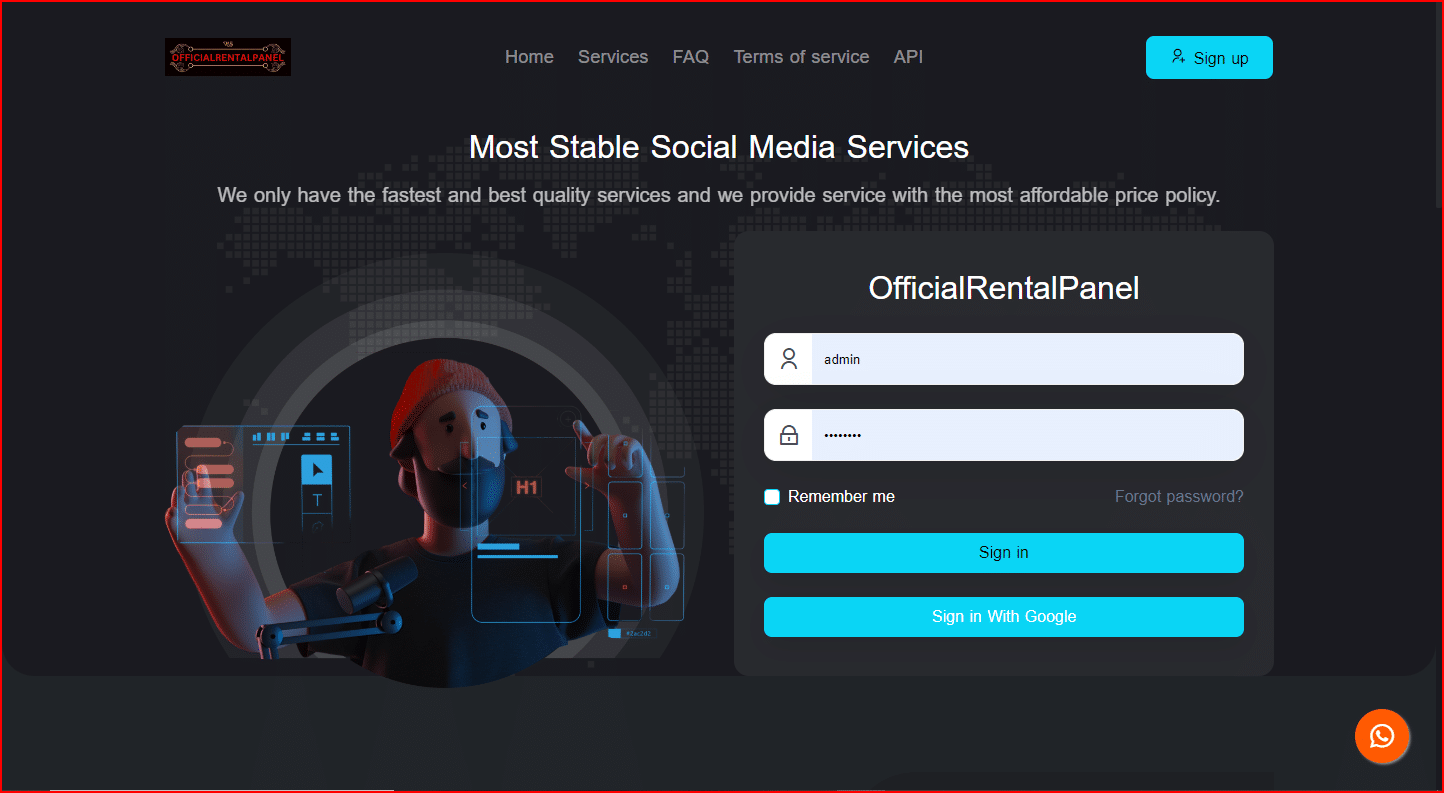This screenshot has height=793, width=1444.
Task: Follow the Forgot password? link
Action: [1179, 497]
